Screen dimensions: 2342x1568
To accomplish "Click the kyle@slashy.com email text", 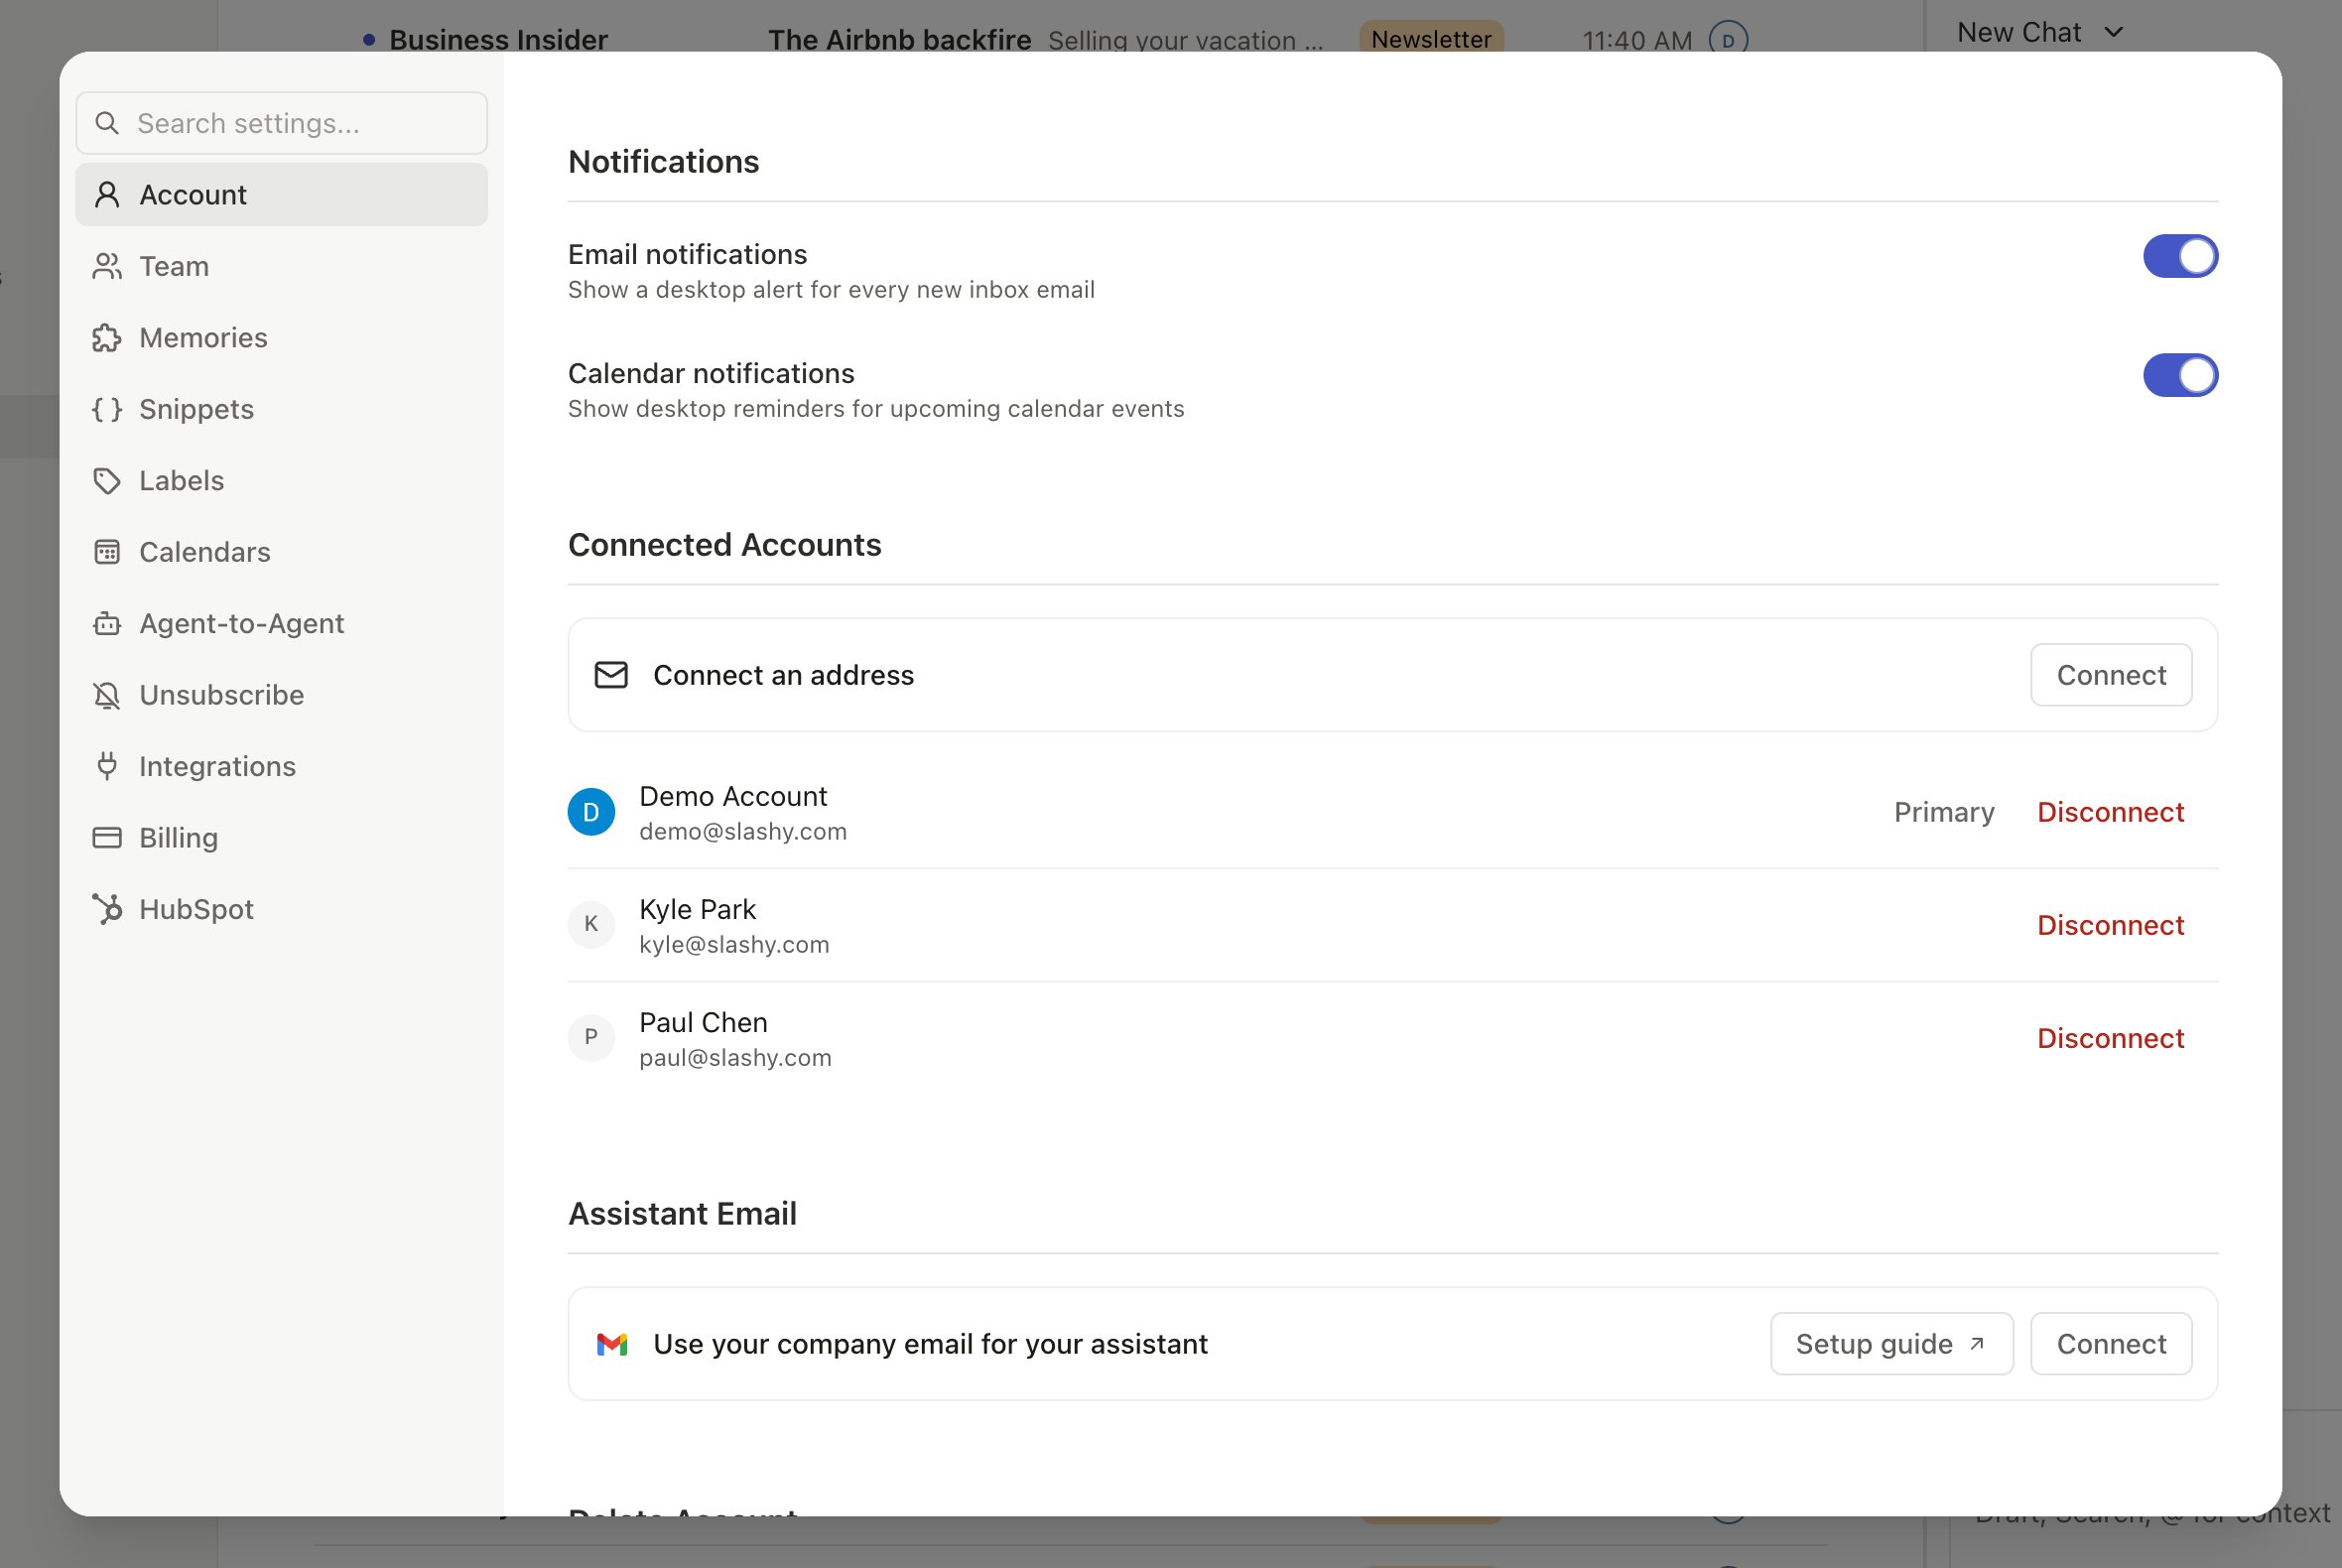I will click(734, 945).
